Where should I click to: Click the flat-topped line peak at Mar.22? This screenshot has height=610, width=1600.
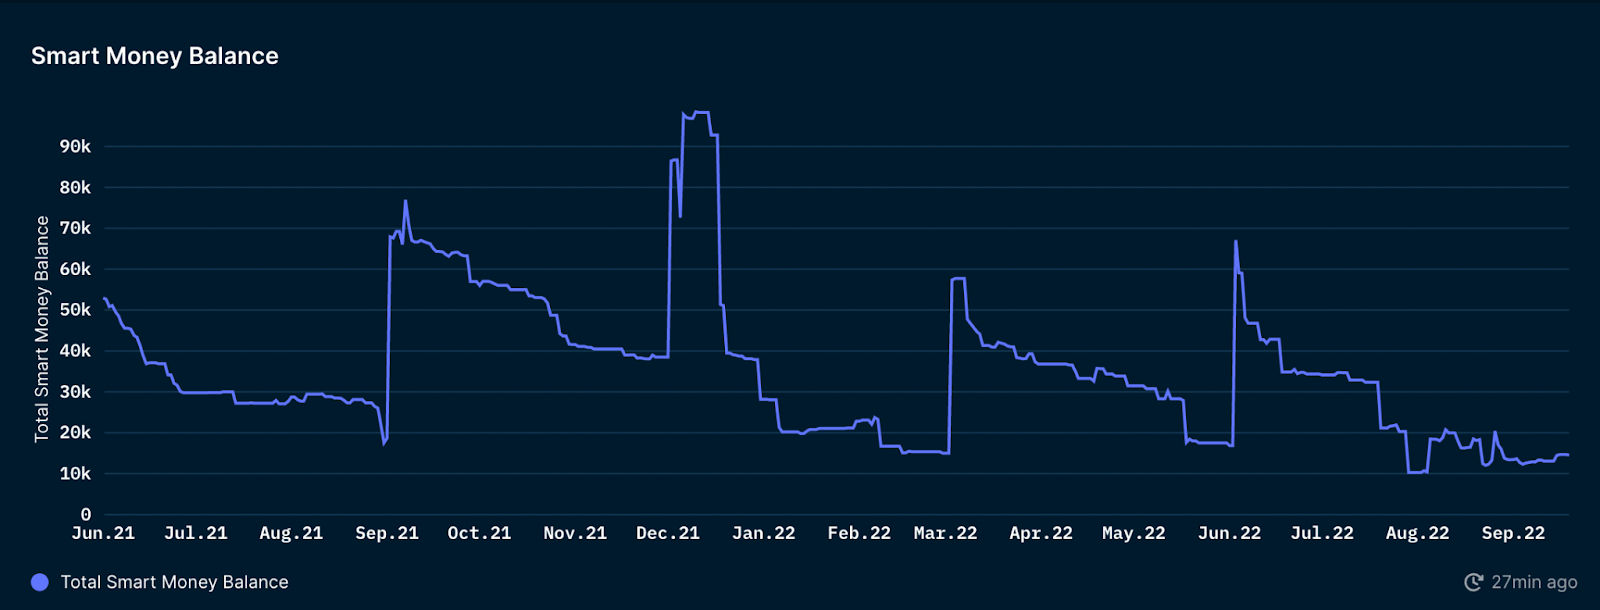click(958, 279)
